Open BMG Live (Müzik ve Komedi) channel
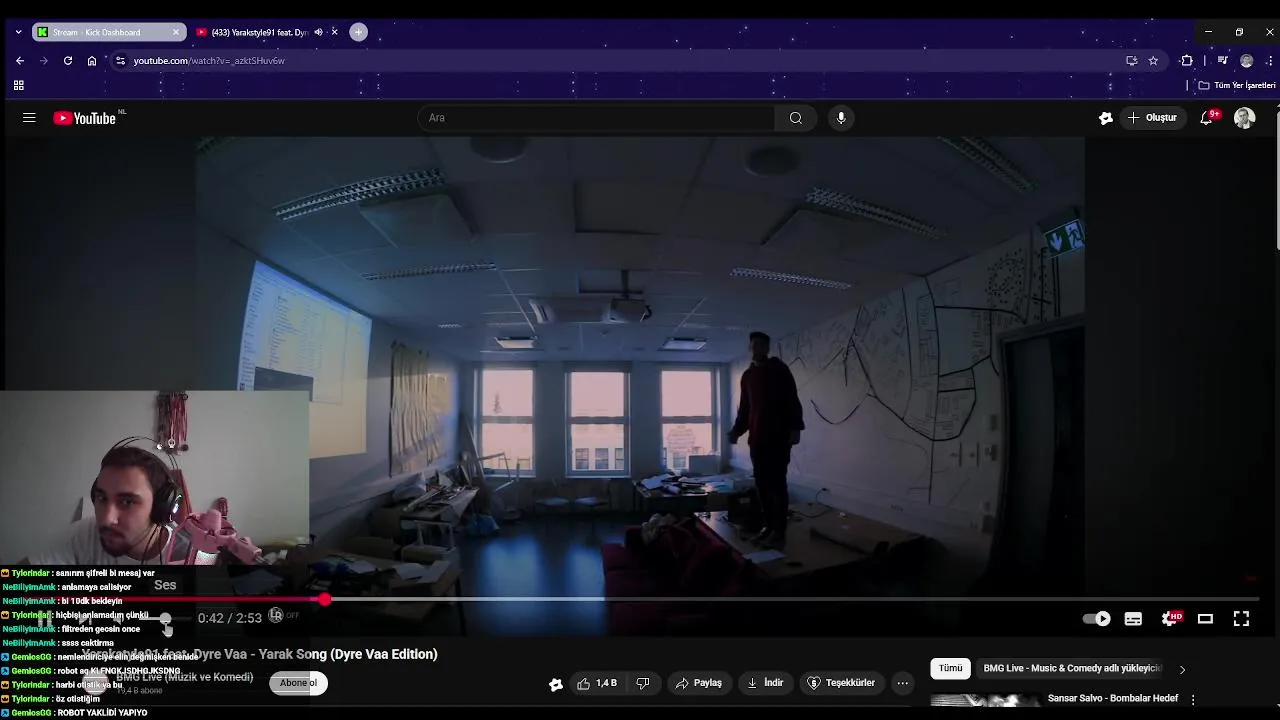Viewport: 1280px width, 720px height. tap(184, 677)
